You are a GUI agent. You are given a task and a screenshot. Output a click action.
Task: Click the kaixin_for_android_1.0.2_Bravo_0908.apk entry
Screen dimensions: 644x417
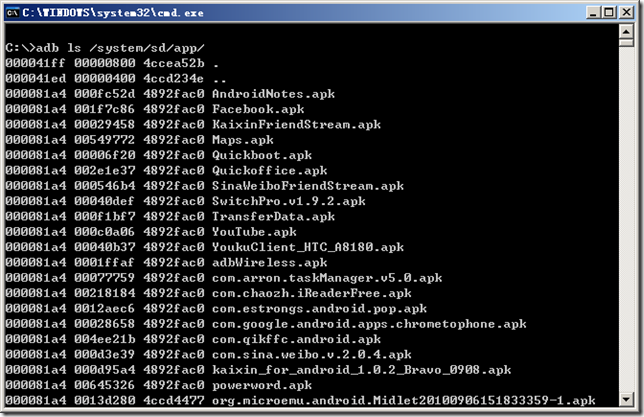click(x=361, y=370)
